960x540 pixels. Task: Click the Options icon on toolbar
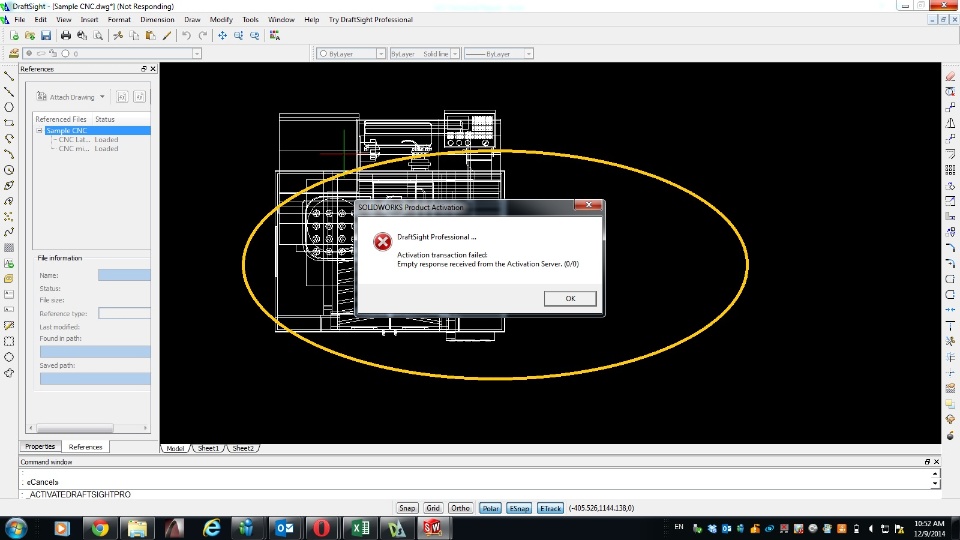[x=275, y=36]
